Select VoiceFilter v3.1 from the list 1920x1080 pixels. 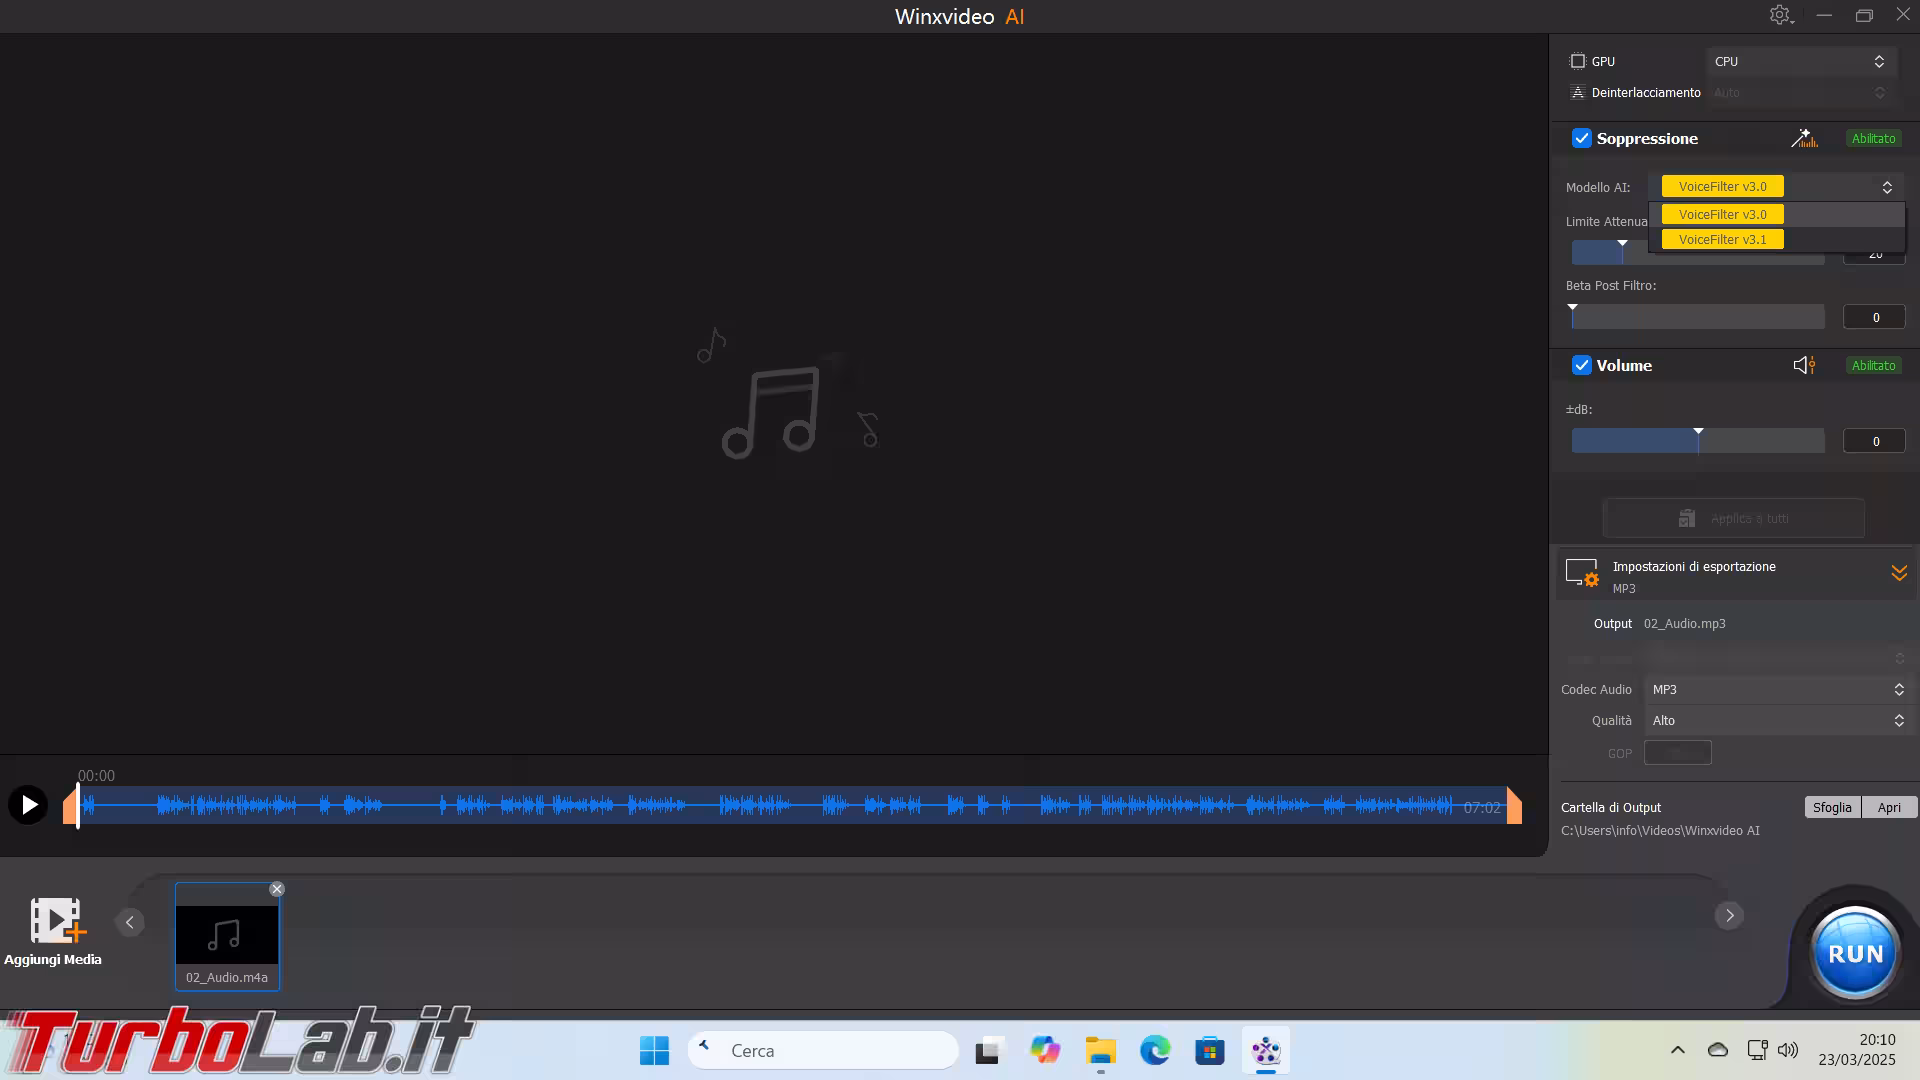point(1722,240)
